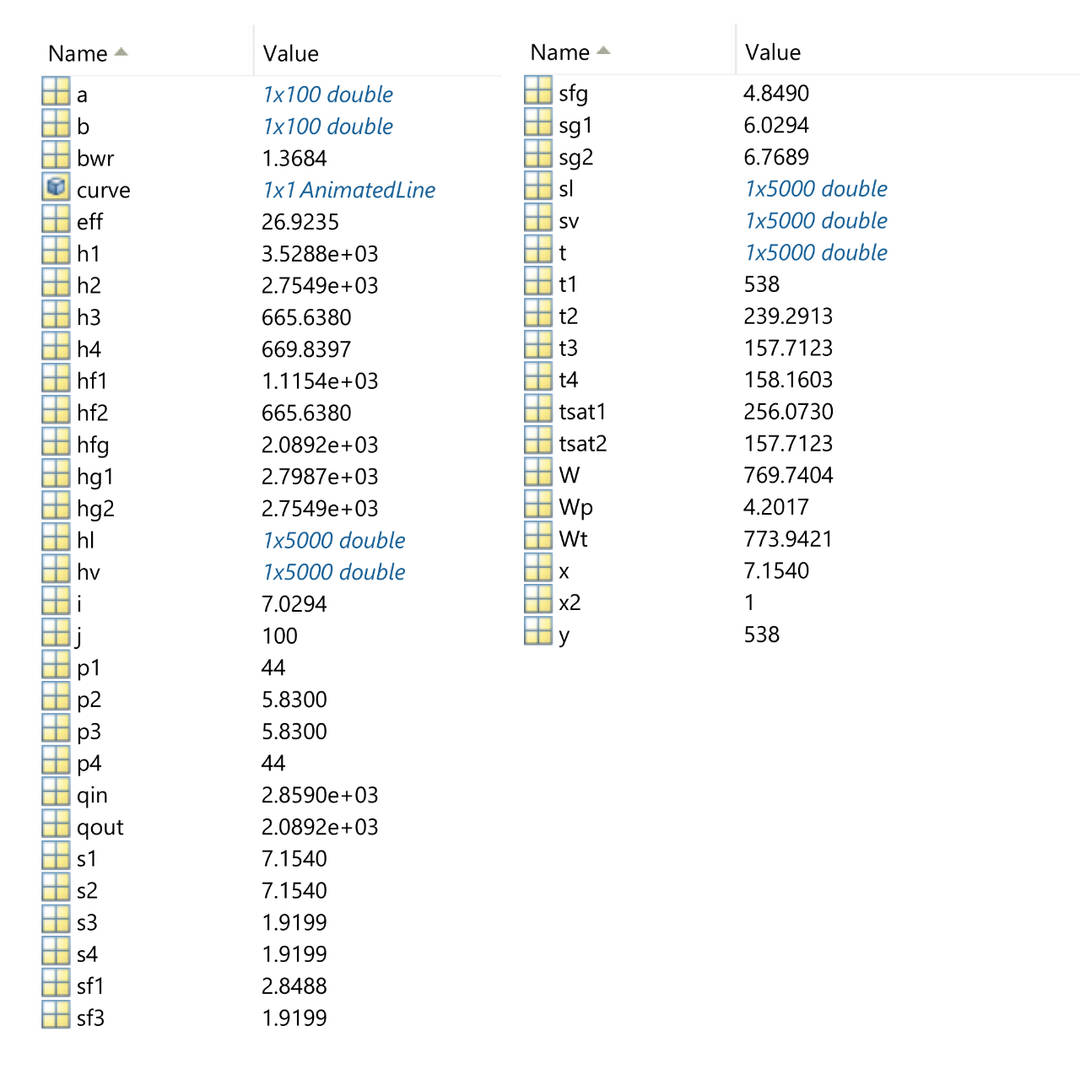Click the variable icon next to 'a'
Viewport: 1080px width, 1080px height.
[55, 93]
